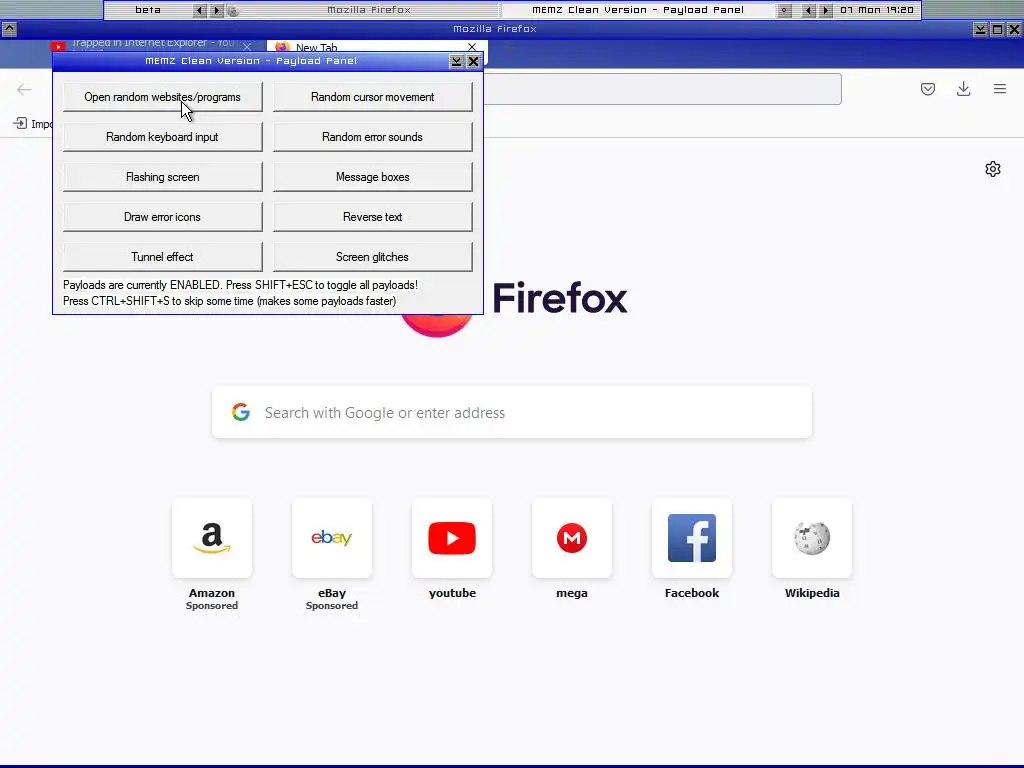
Task: Click the Sponsored label under Amazon
Action: pos(212,606)
